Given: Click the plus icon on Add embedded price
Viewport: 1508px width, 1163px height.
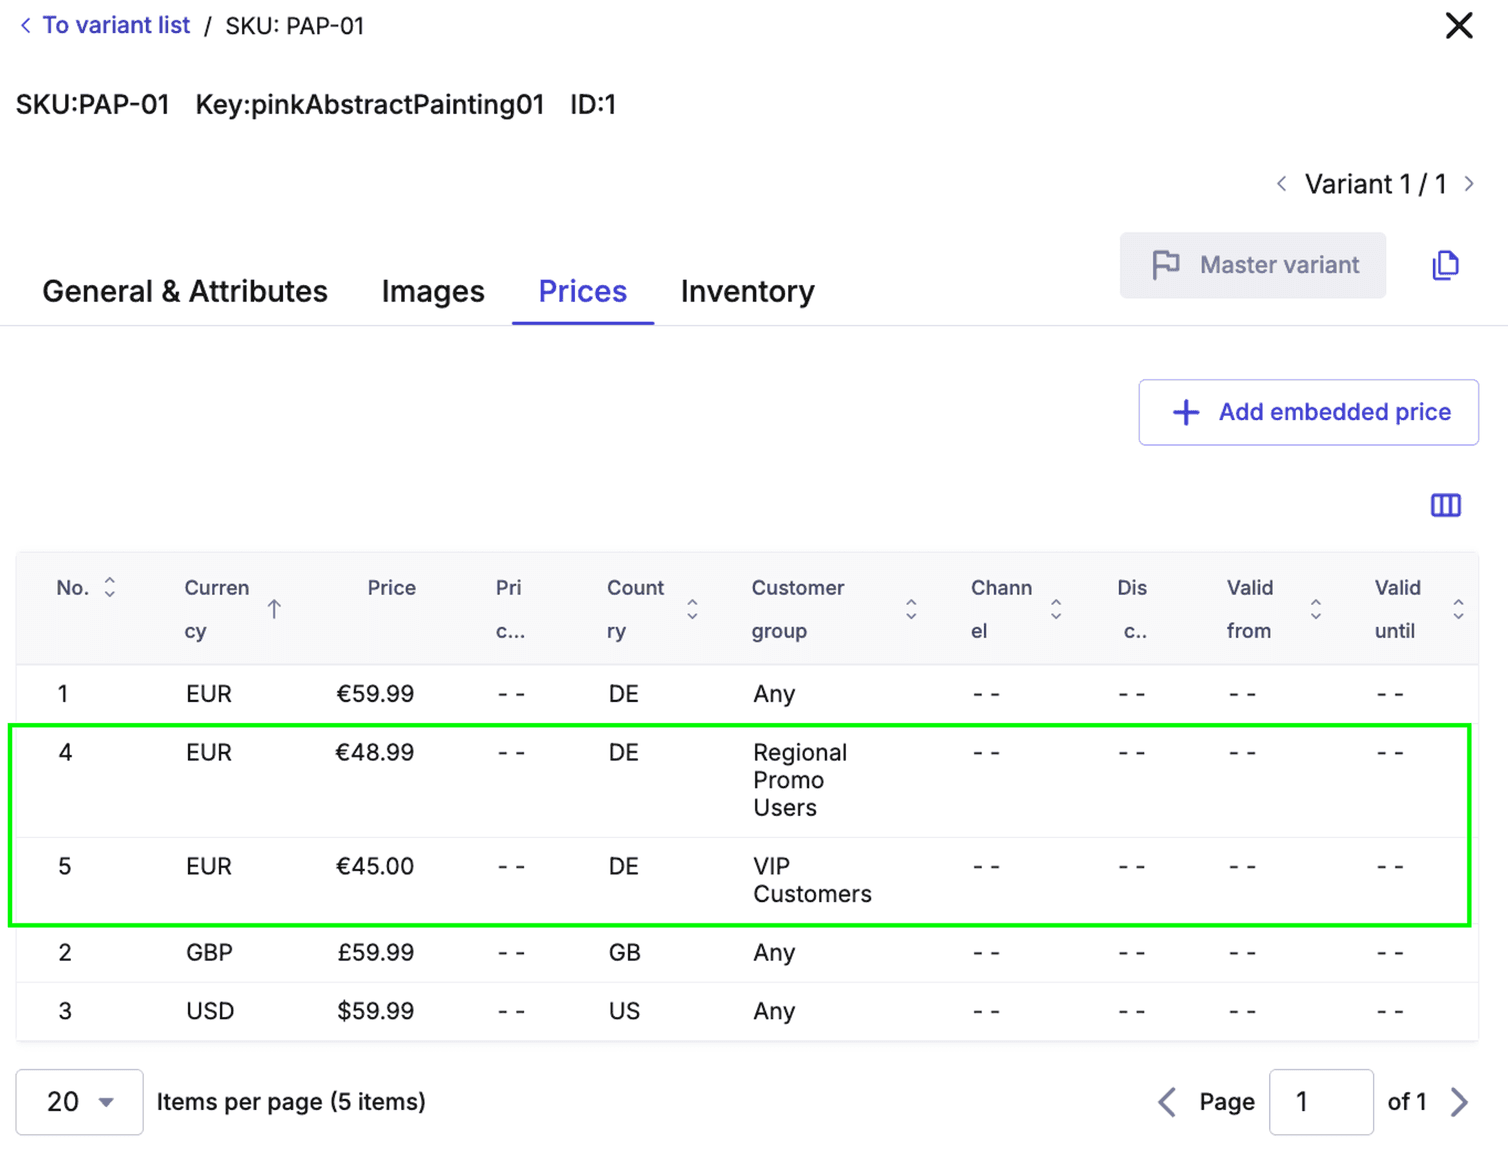Looking at the screenshot, I should [x=1184, y=412].
